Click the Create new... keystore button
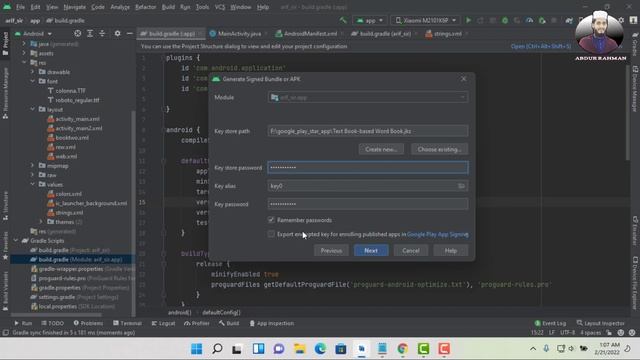 click(x=381, y=149)
